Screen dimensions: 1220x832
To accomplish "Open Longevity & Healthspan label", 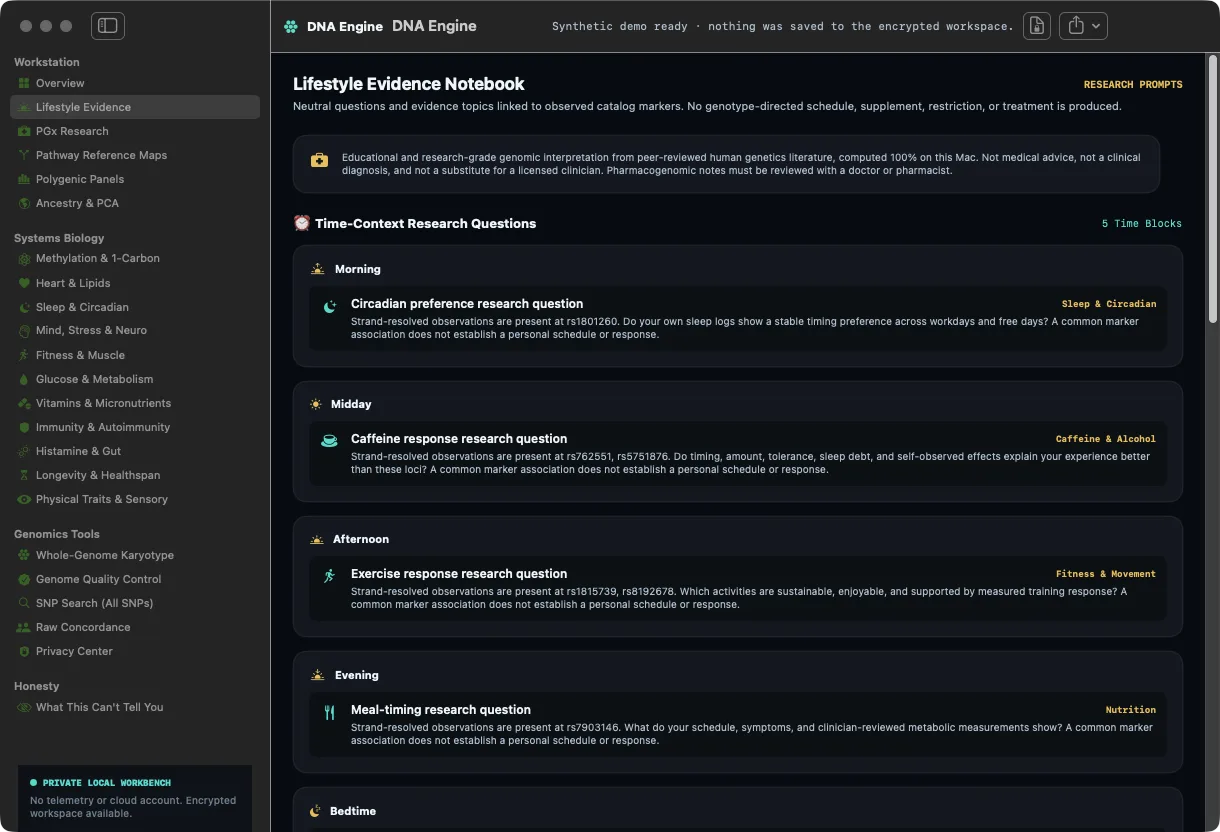I will [98, 475].
